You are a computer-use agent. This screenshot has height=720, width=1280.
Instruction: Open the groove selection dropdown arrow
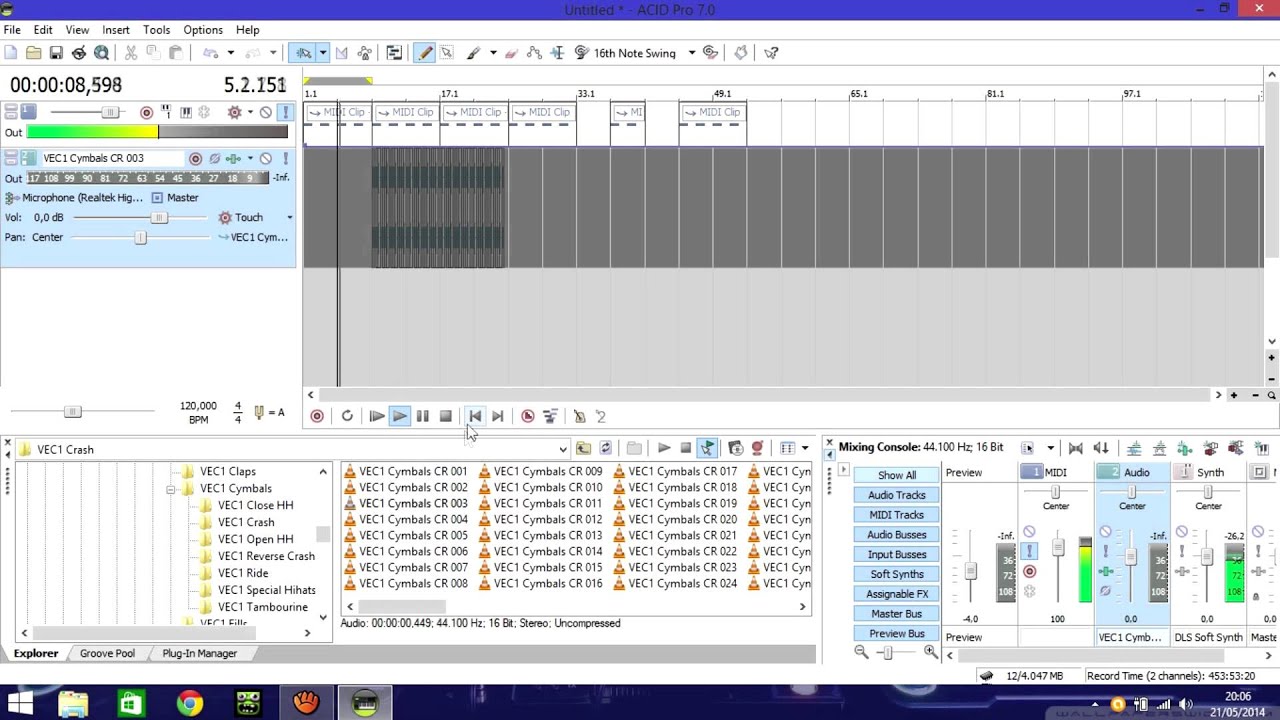[x=691, y=53]
